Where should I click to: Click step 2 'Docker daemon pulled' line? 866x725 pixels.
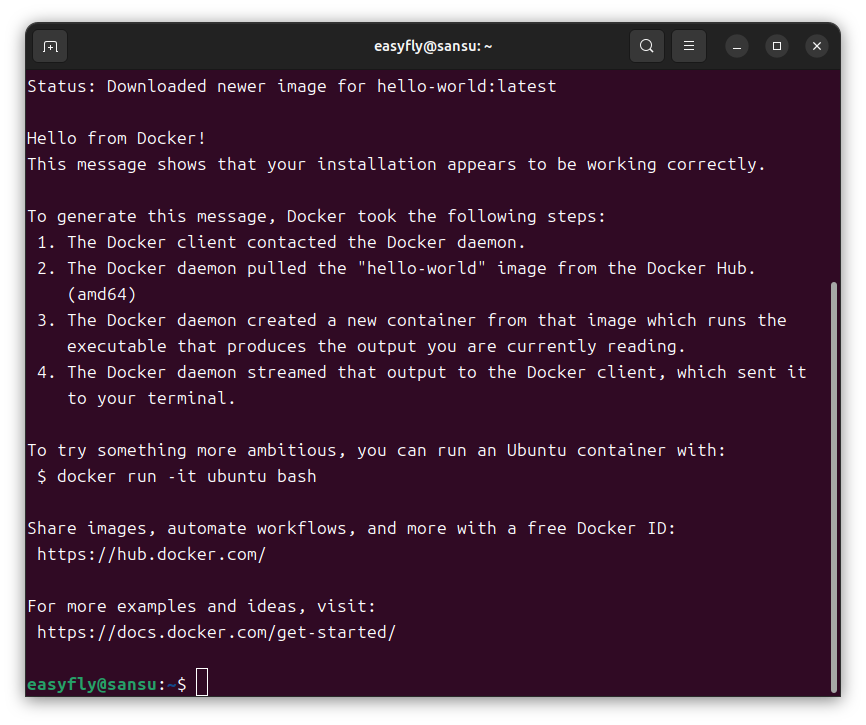coord(396,268)
